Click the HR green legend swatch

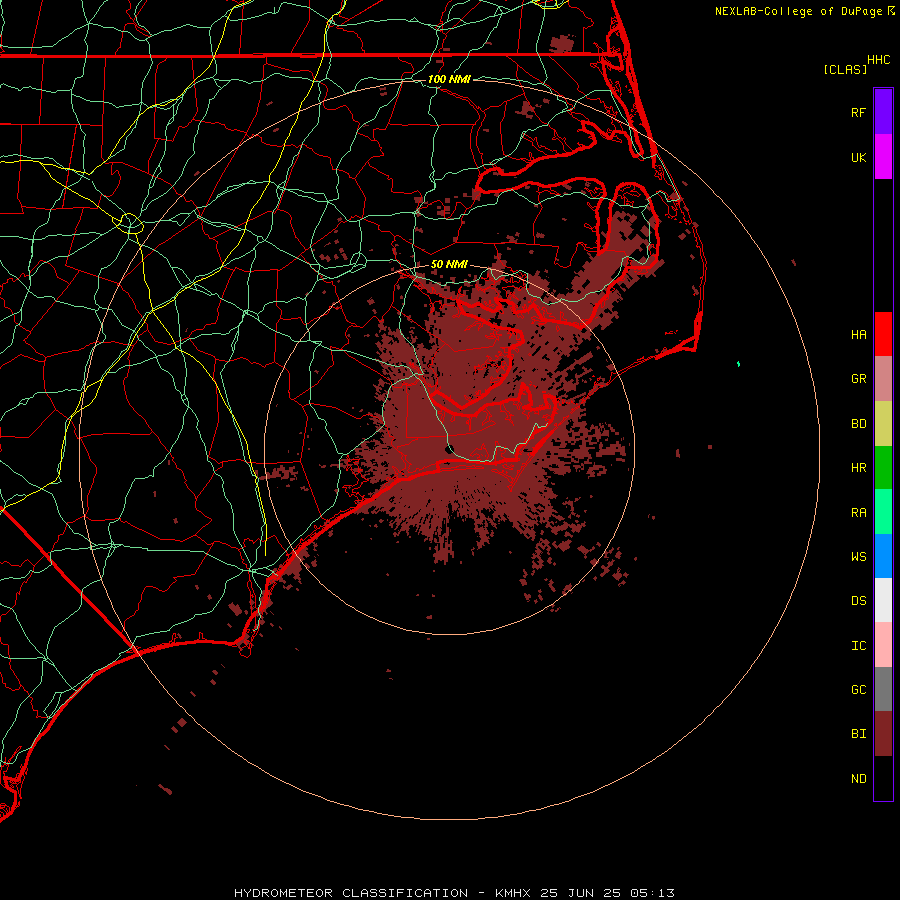tap(883, 467)
